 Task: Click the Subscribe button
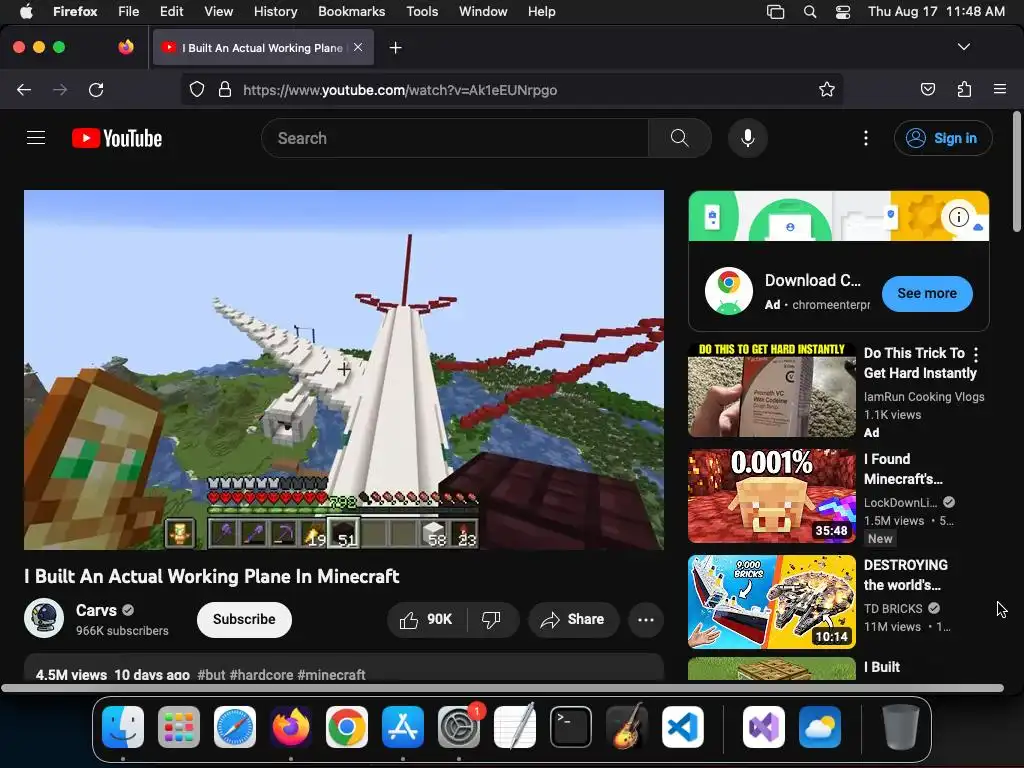(x=244, y=619)
